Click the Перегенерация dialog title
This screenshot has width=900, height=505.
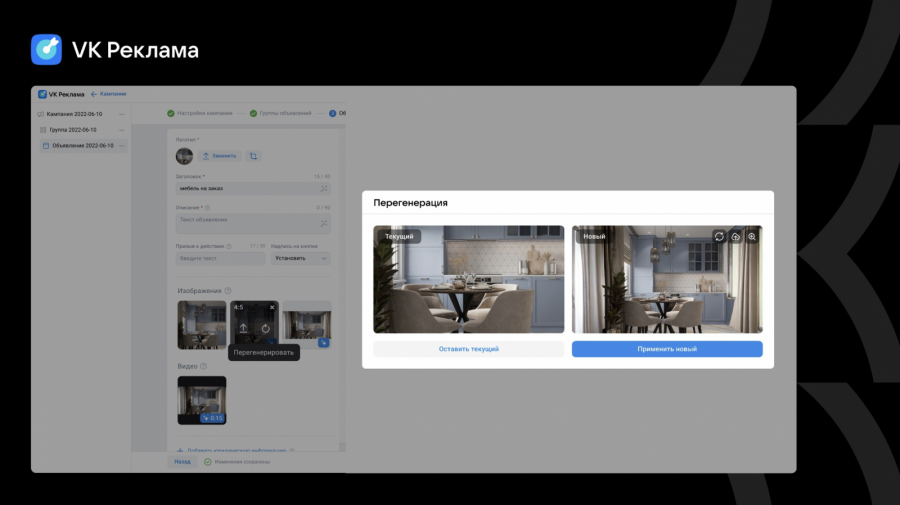pos(410,203)
